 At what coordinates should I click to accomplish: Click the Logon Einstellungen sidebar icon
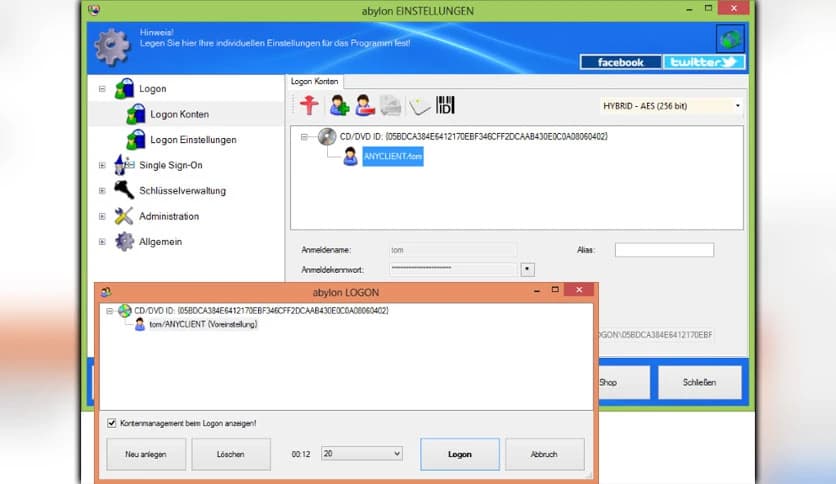(x=135, y=140)
